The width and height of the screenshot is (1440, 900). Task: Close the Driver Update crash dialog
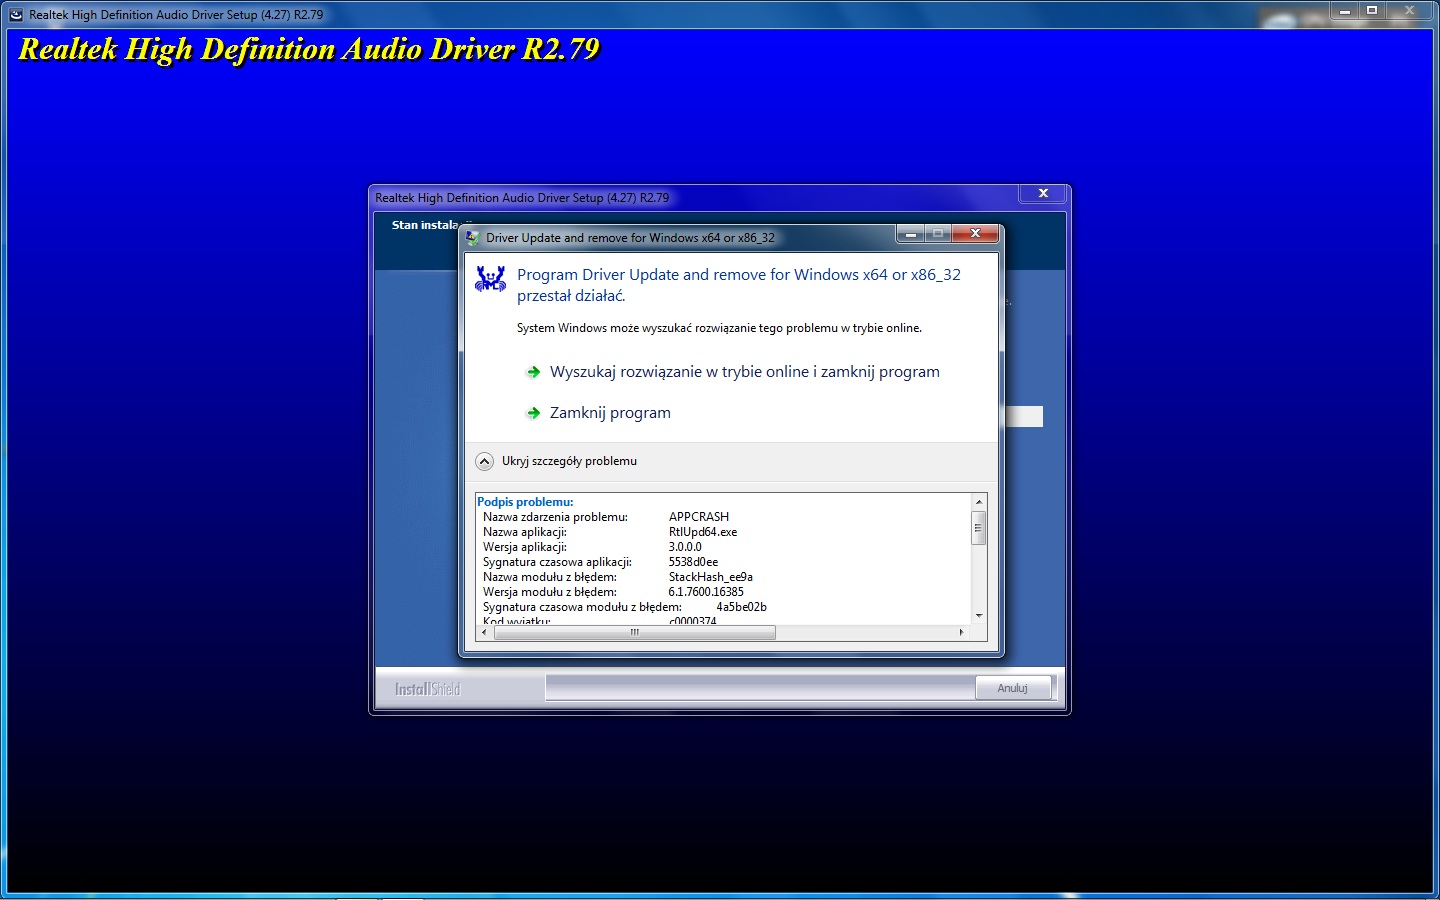pos(975,233)
